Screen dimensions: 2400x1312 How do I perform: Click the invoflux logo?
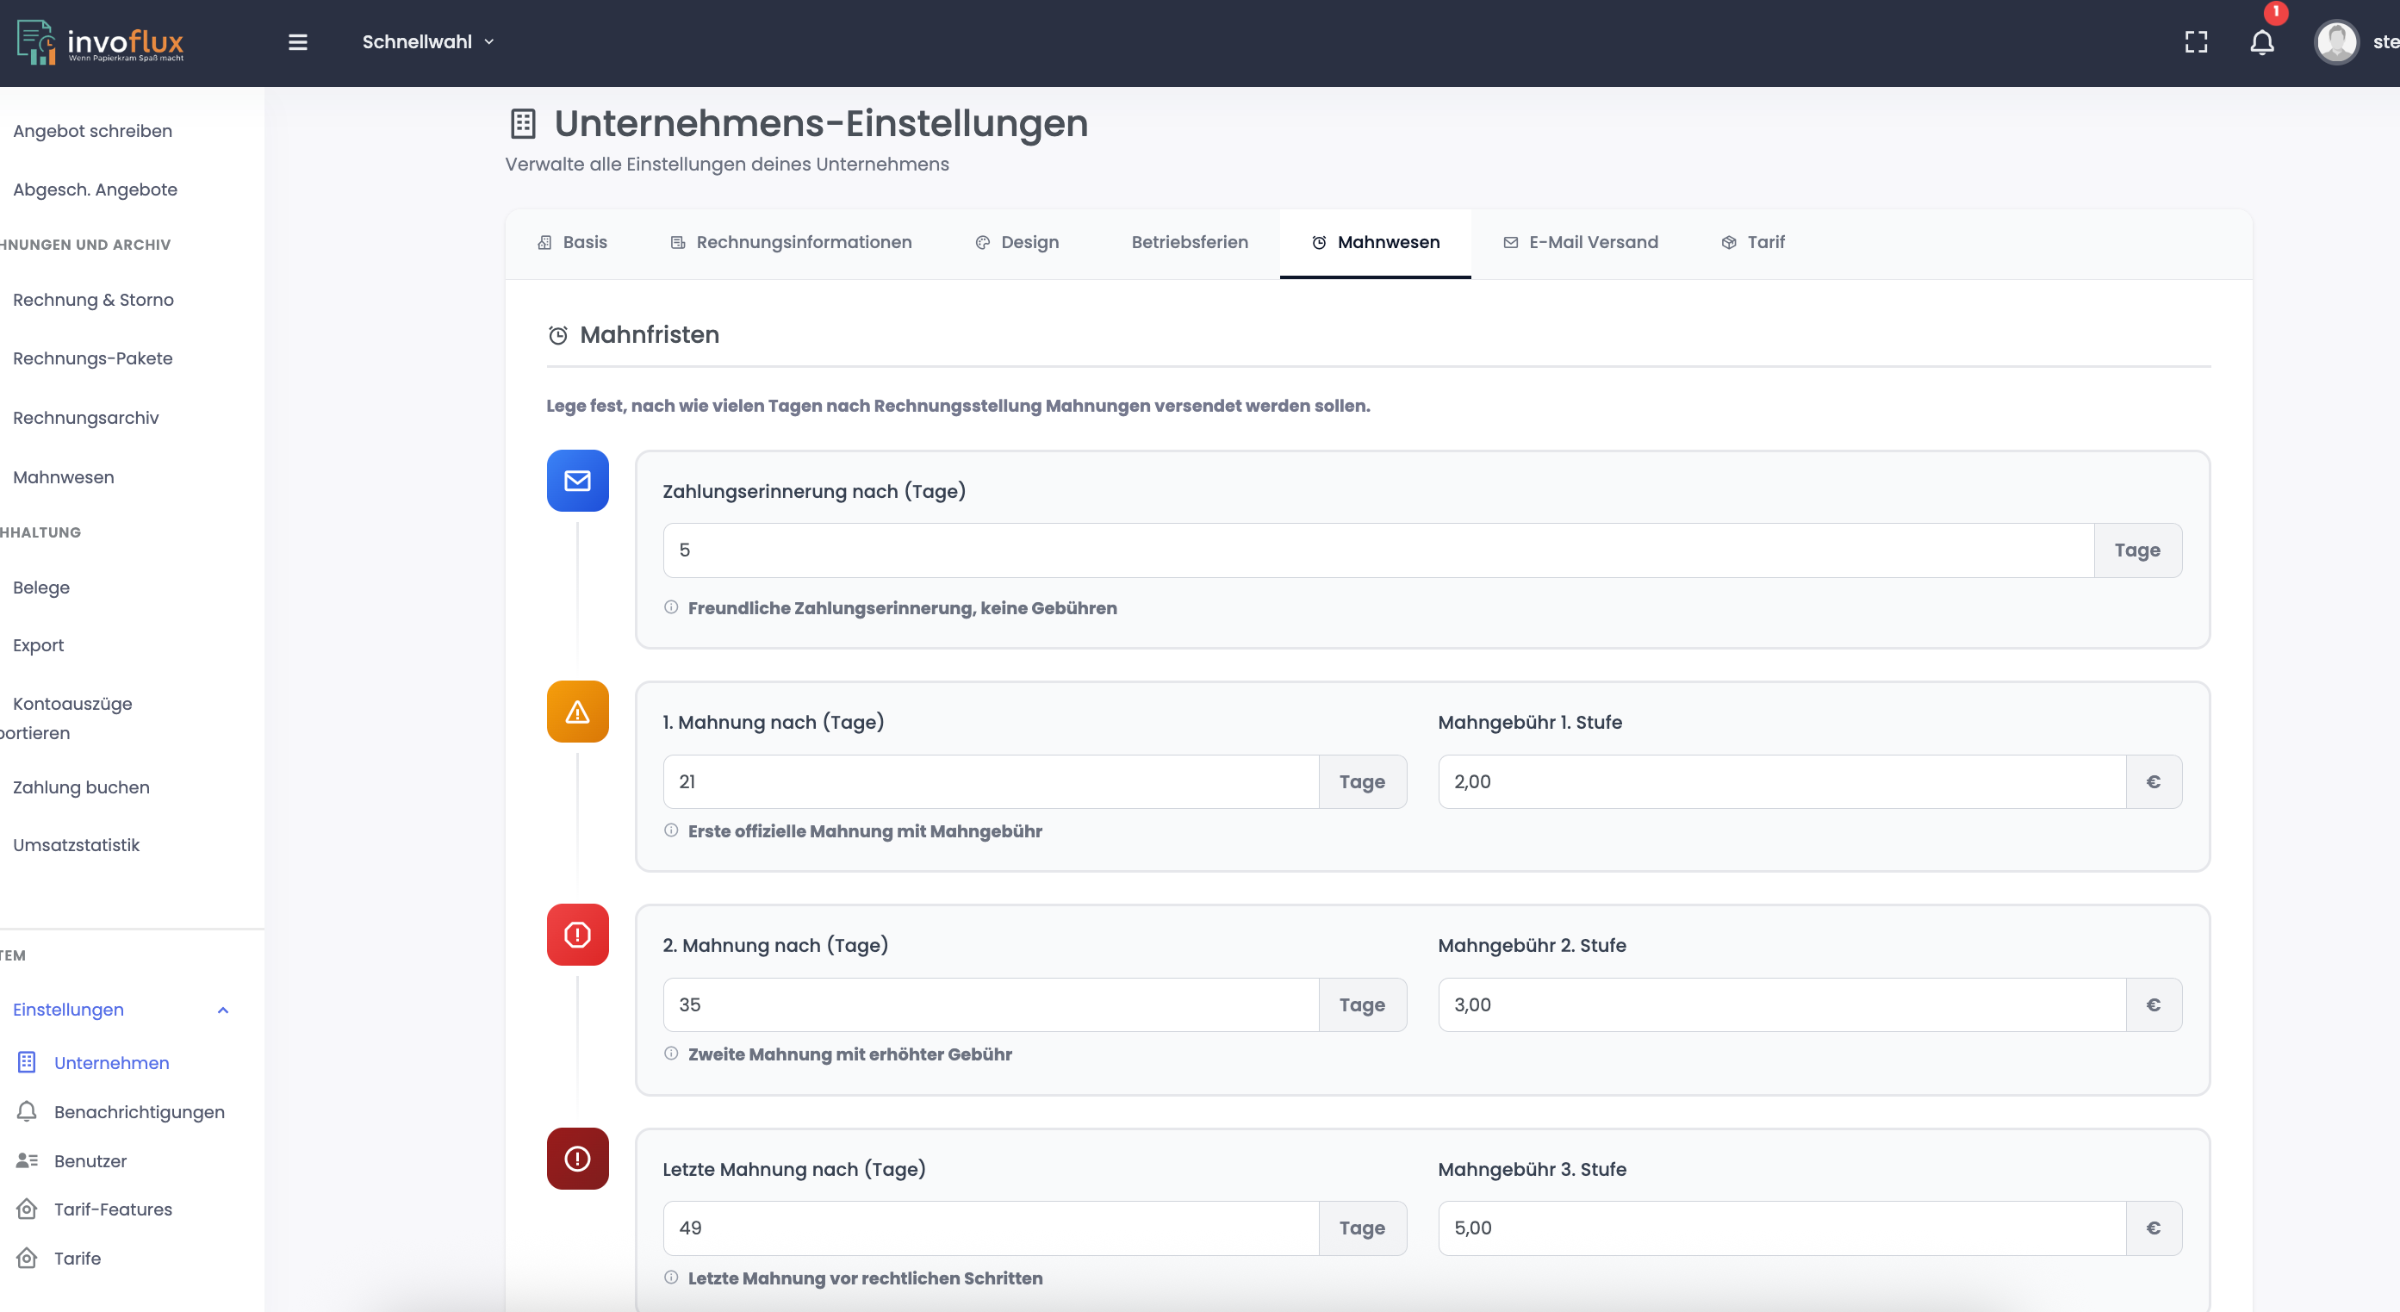tap(101, 42)
